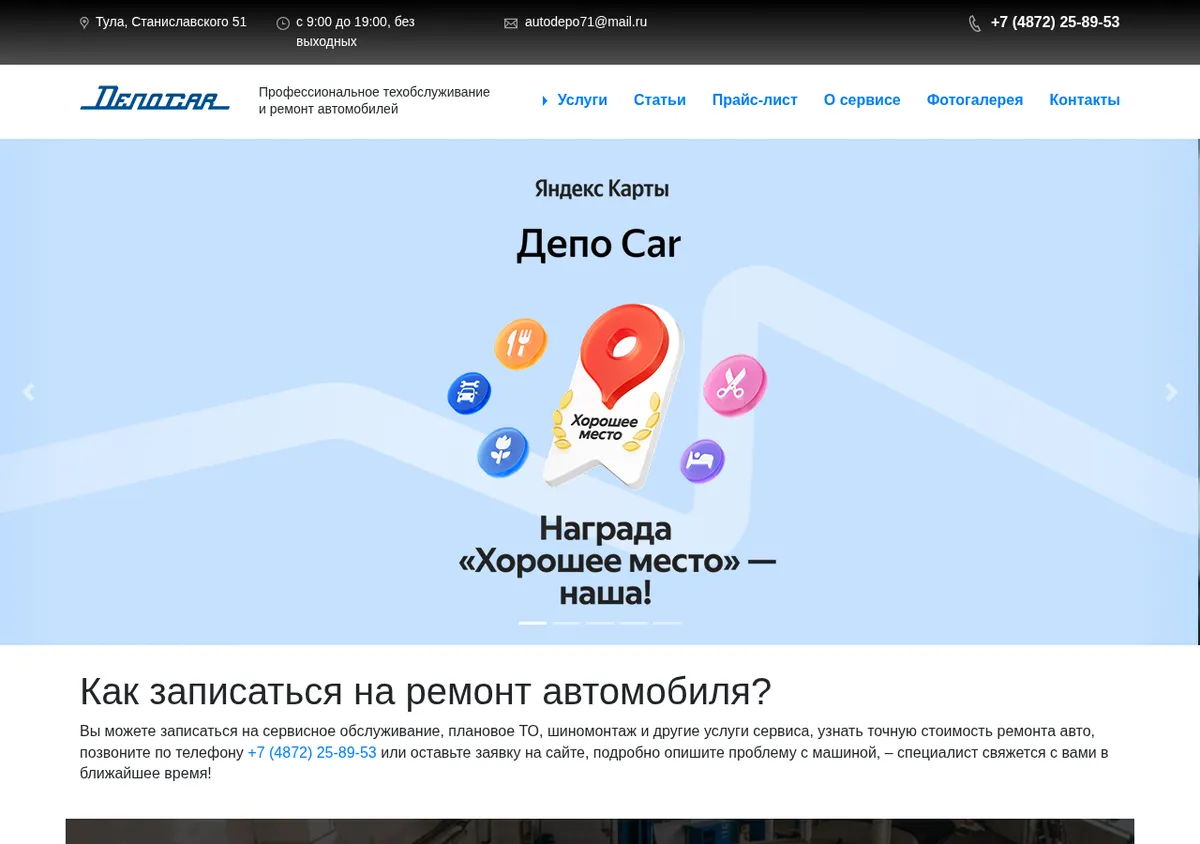Viewport: 1200px width, 844px height.
Task: Click the orange fork and knife icon
Action: 520,344
